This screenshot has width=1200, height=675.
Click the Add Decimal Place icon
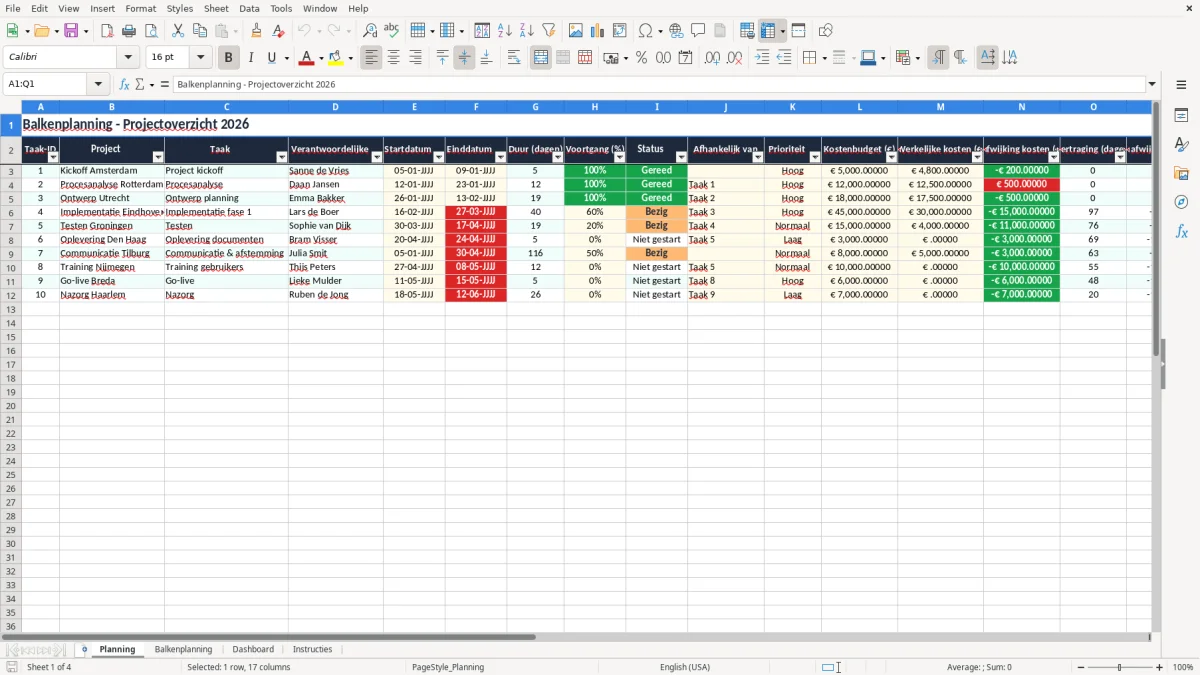pos(713,58)
